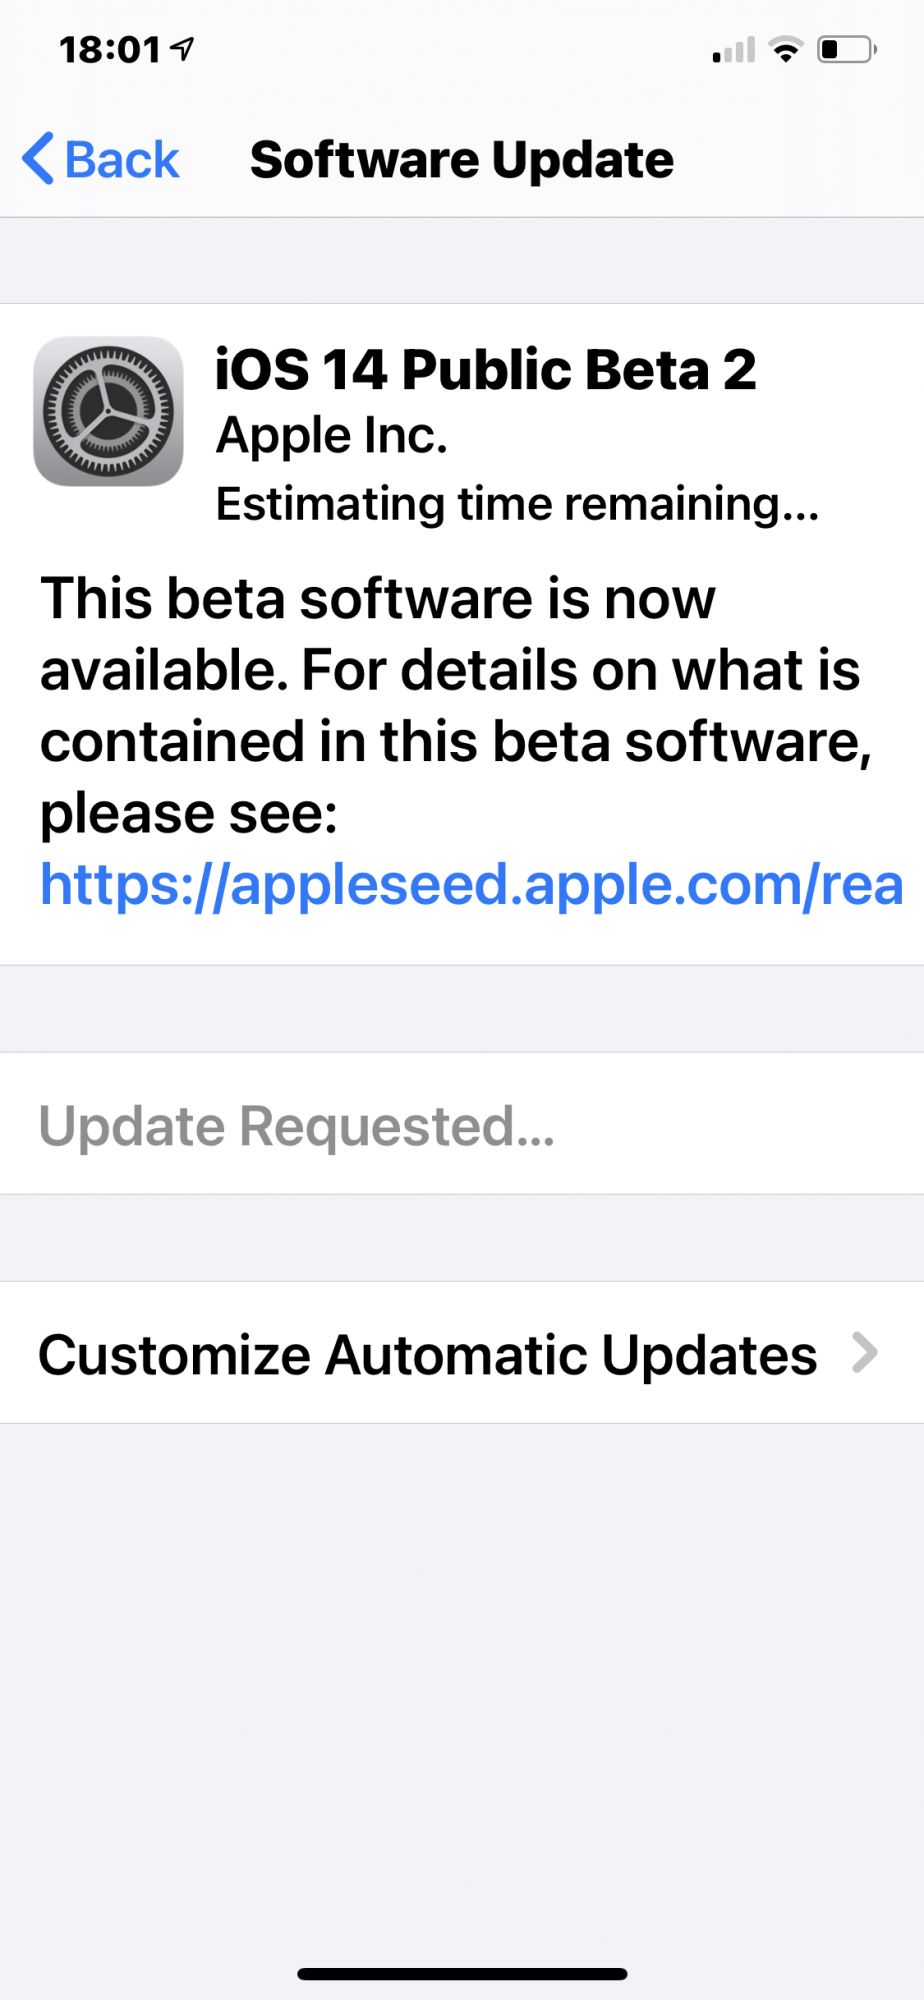The width and height of the screenshot is (924, 2000).
Task: Tap the Software Update title
Action: click(x=462, y=160)
